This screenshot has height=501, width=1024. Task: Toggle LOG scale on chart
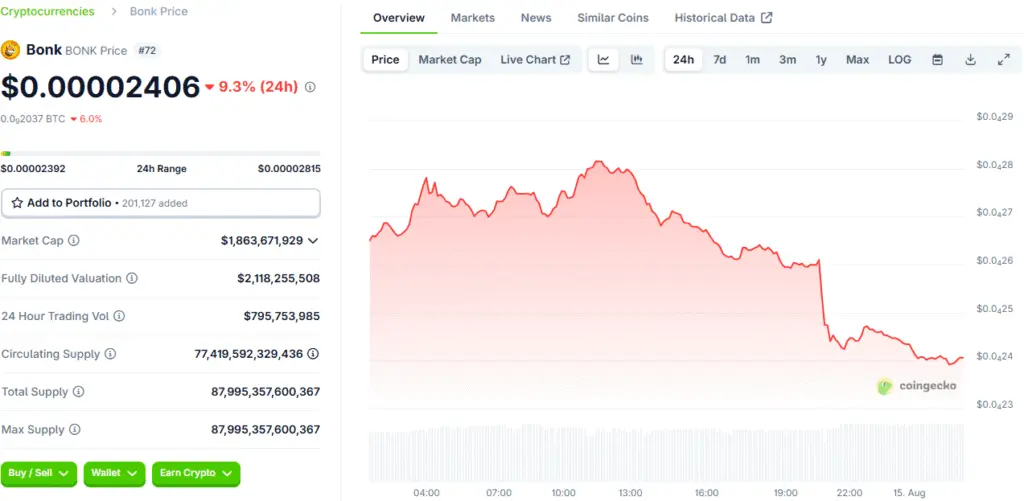(899, 59)
